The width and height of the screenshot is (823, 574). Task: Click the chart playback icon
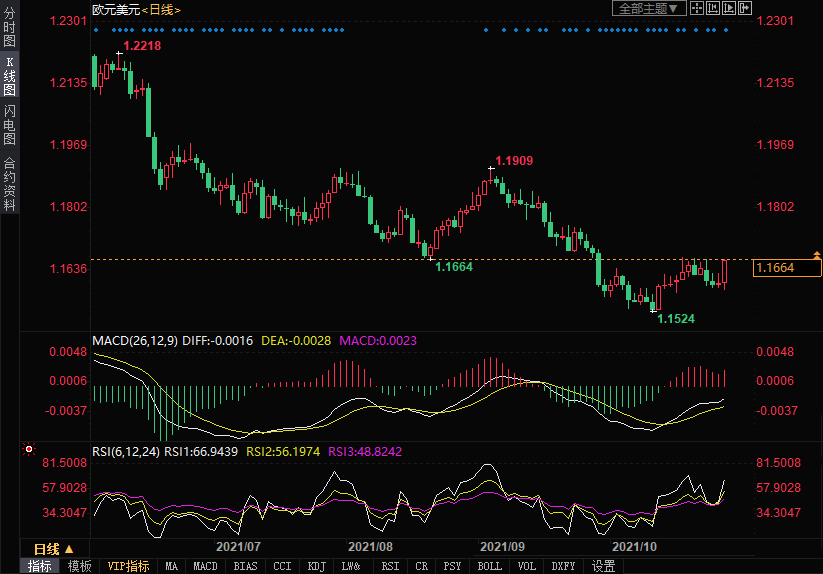pos(728,8)
